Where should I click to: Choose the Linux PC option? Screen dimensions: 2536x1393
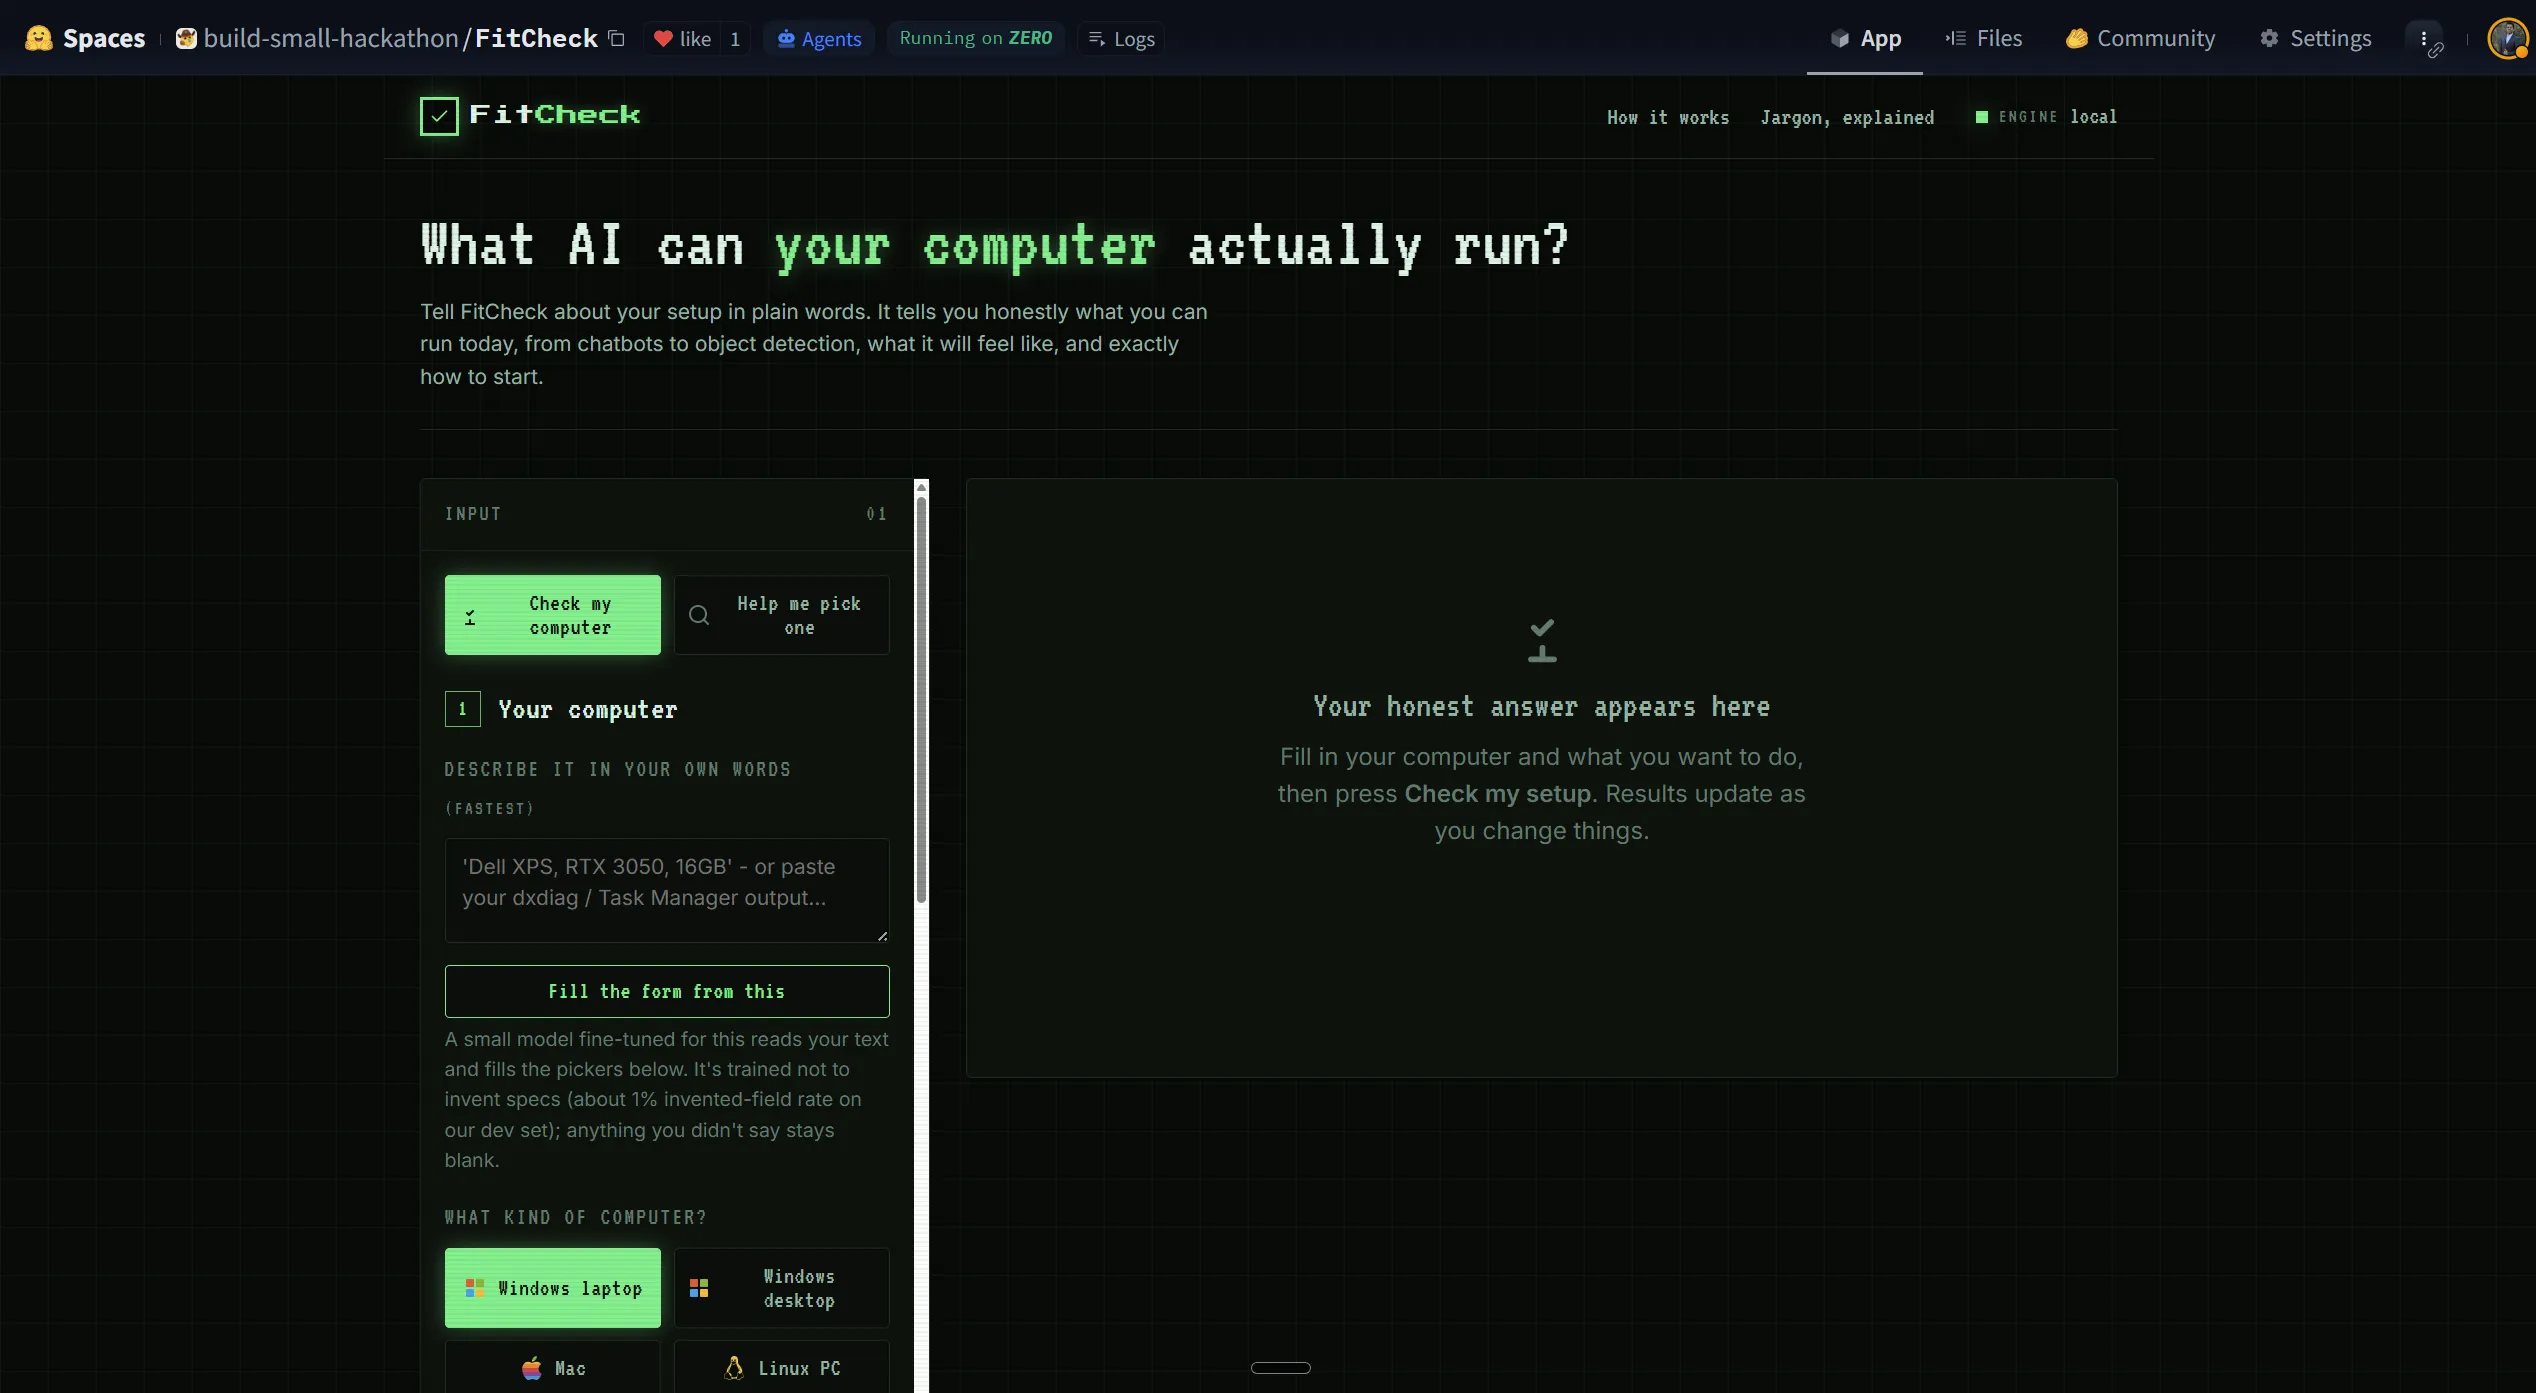(782, 1367)
